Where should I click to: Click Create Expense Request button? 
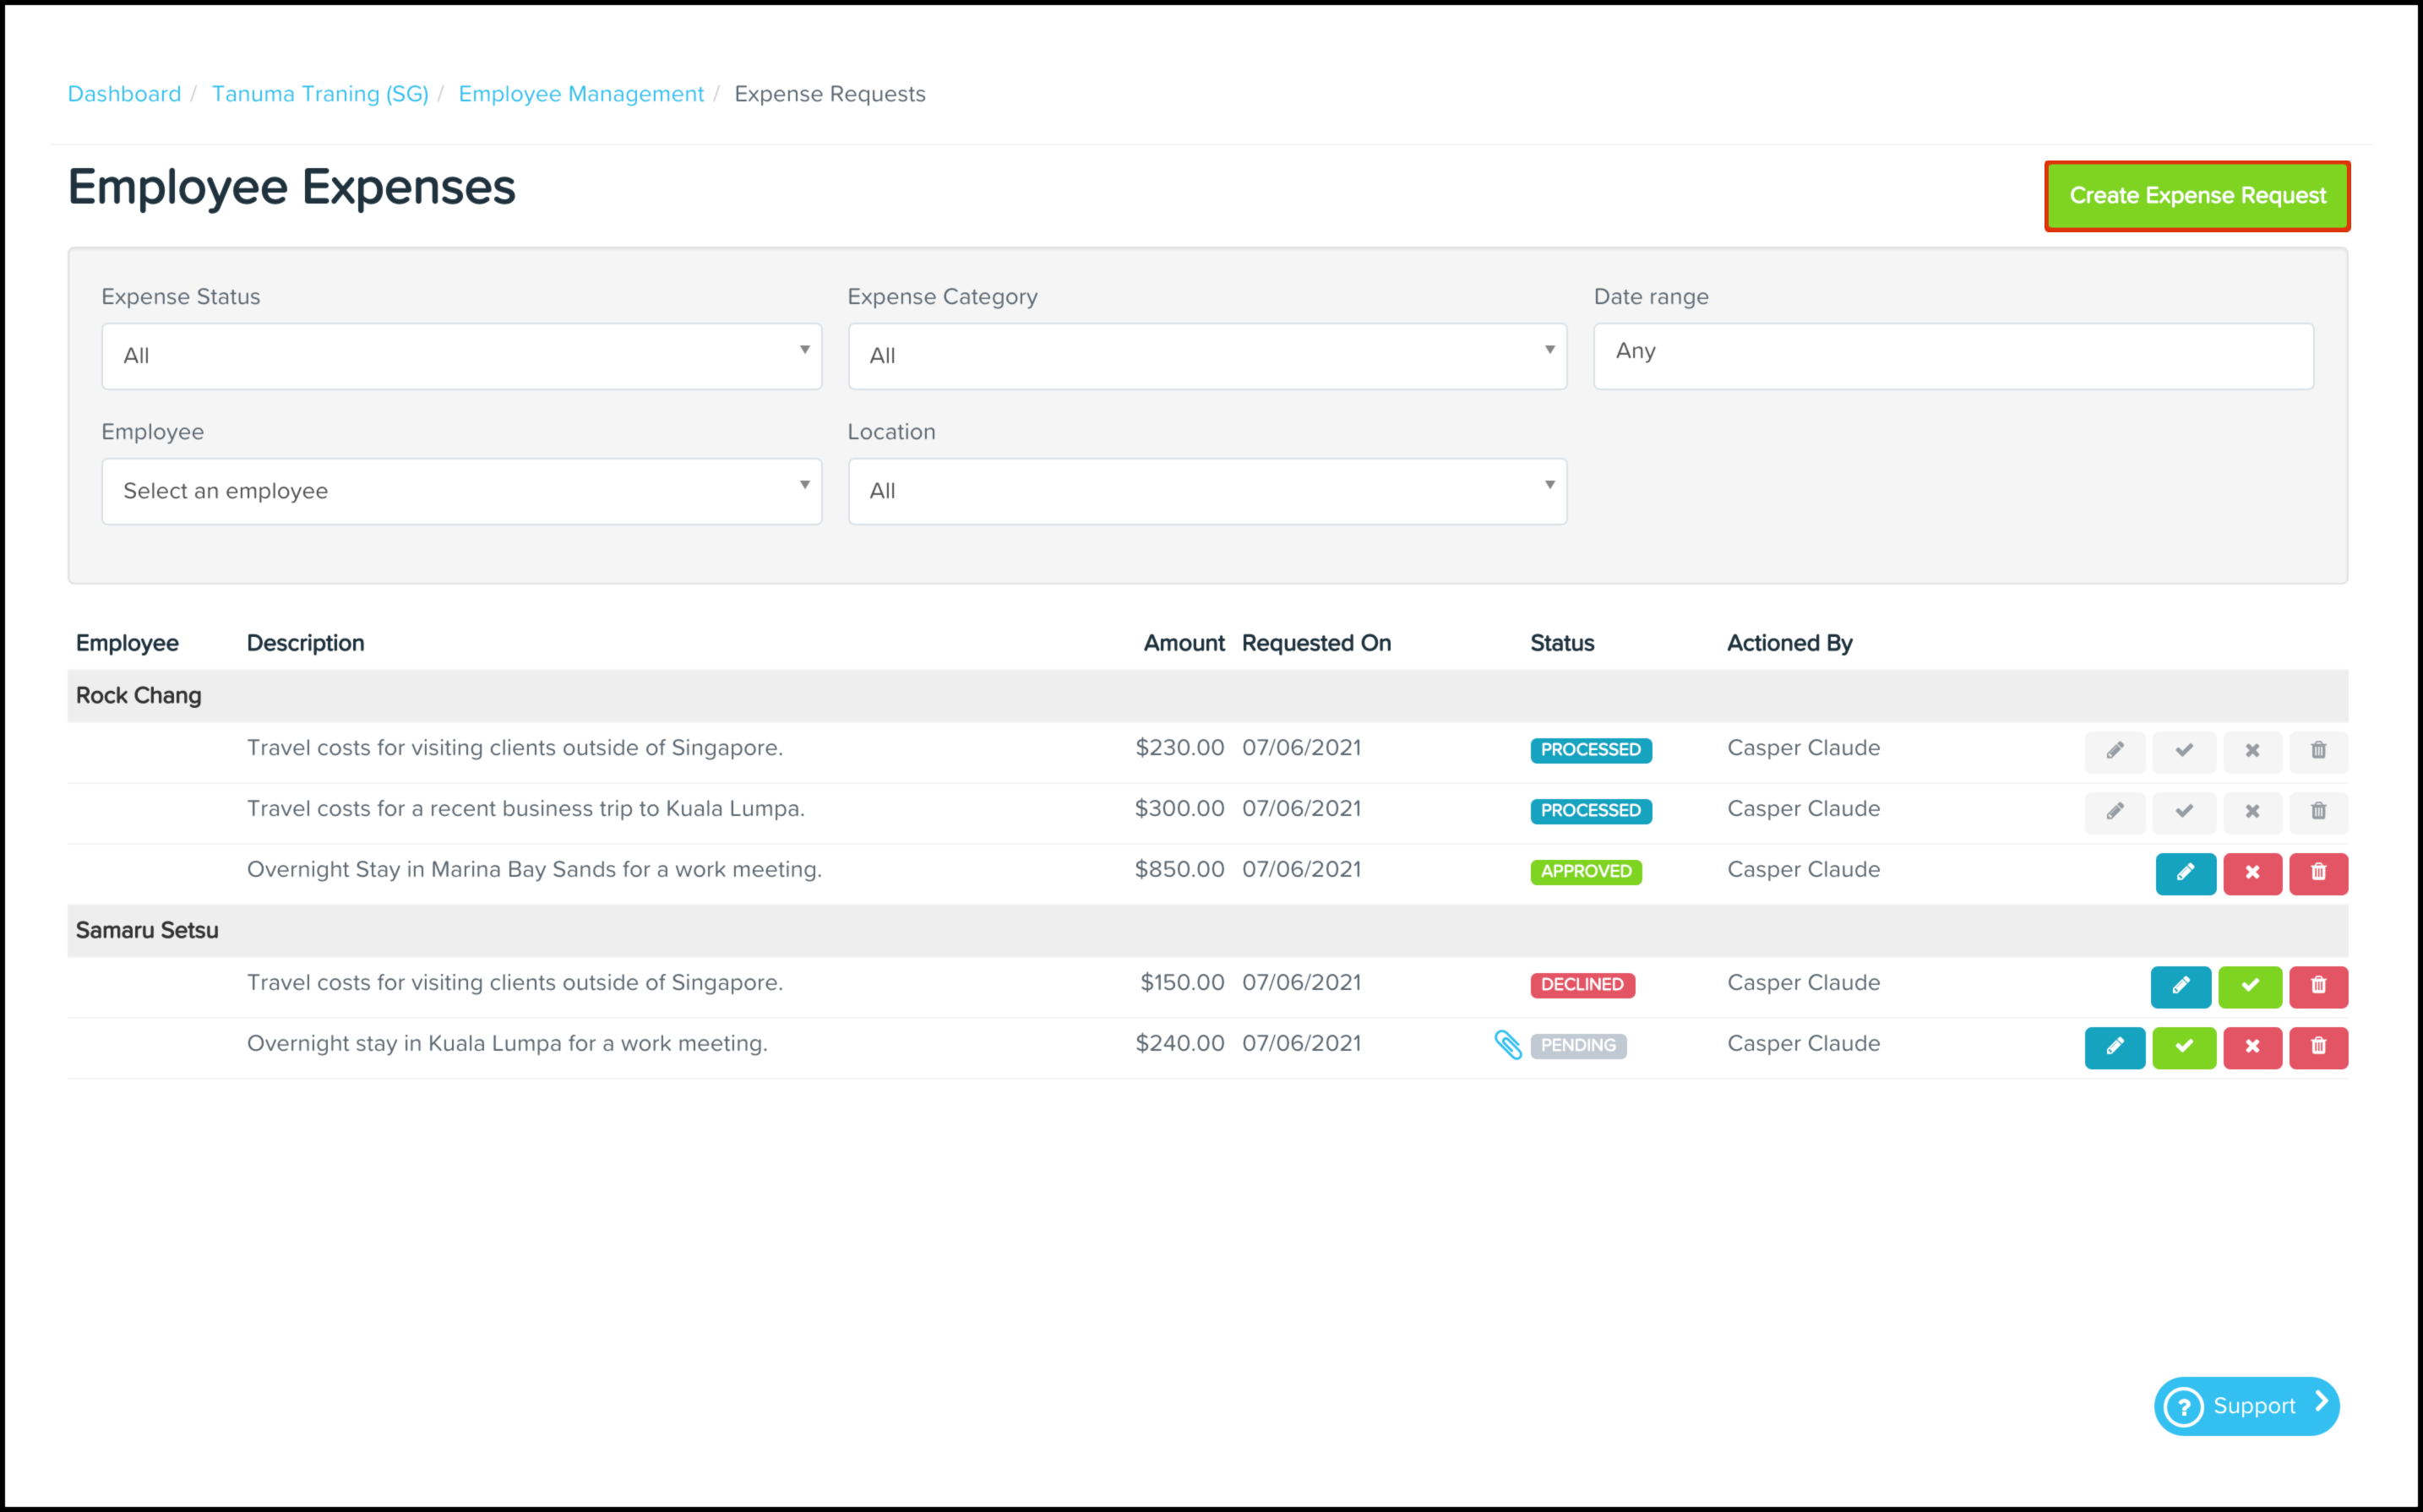(x=2197, y=196)
